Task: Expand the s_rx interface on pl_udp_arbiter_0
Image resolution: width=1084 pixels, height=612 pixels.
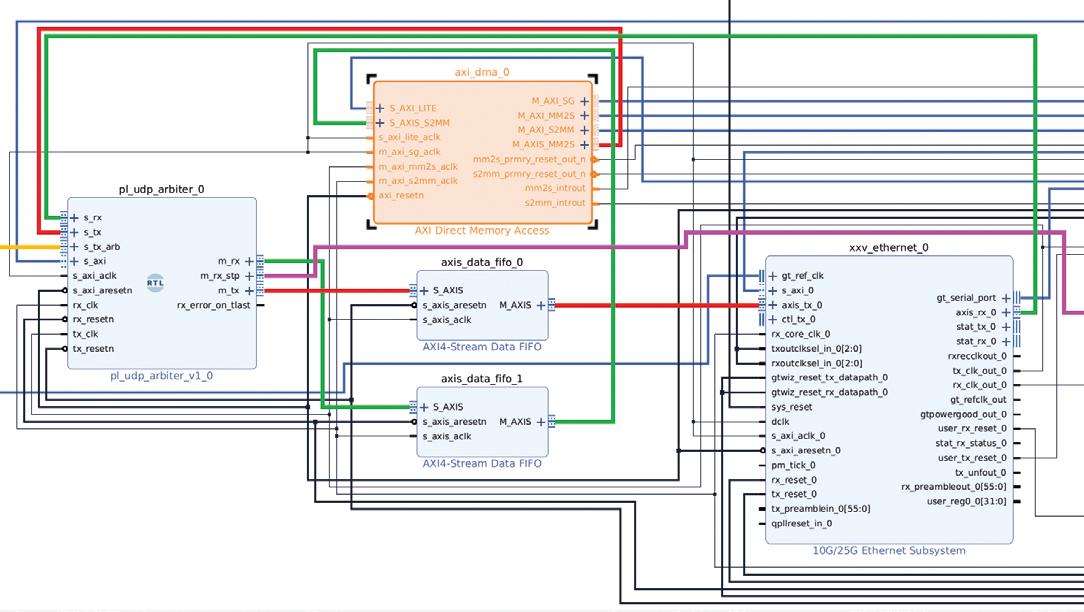Action: (74, 218)
